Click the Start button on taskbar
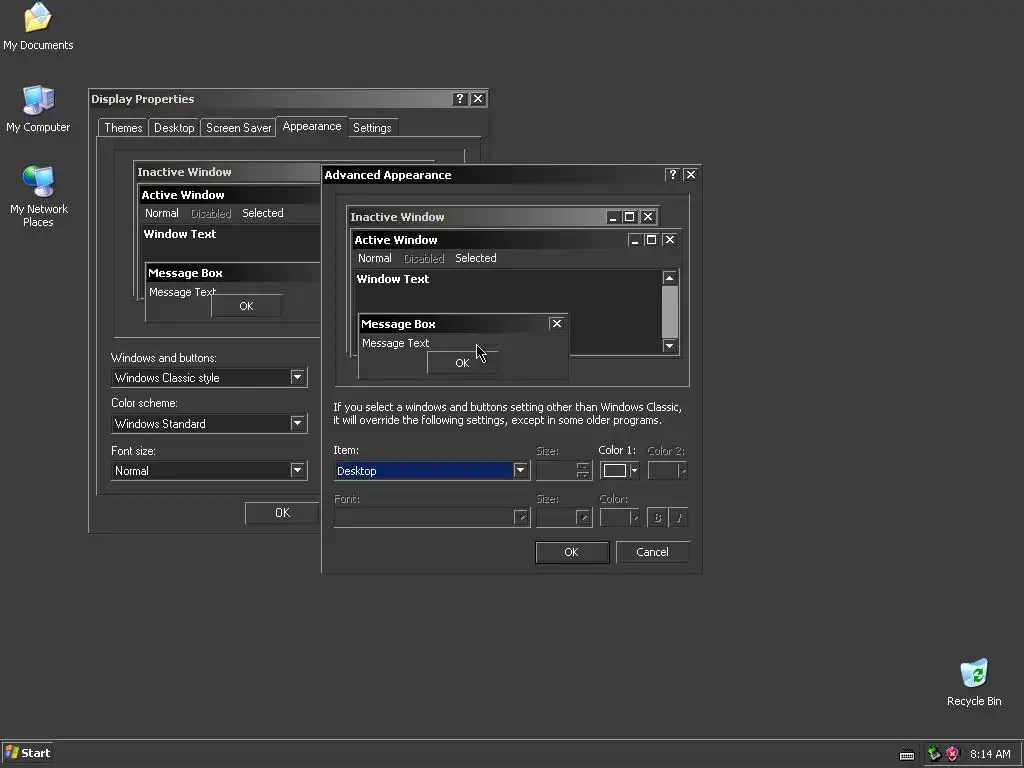The image size is (1024, 768). point(27,753)
